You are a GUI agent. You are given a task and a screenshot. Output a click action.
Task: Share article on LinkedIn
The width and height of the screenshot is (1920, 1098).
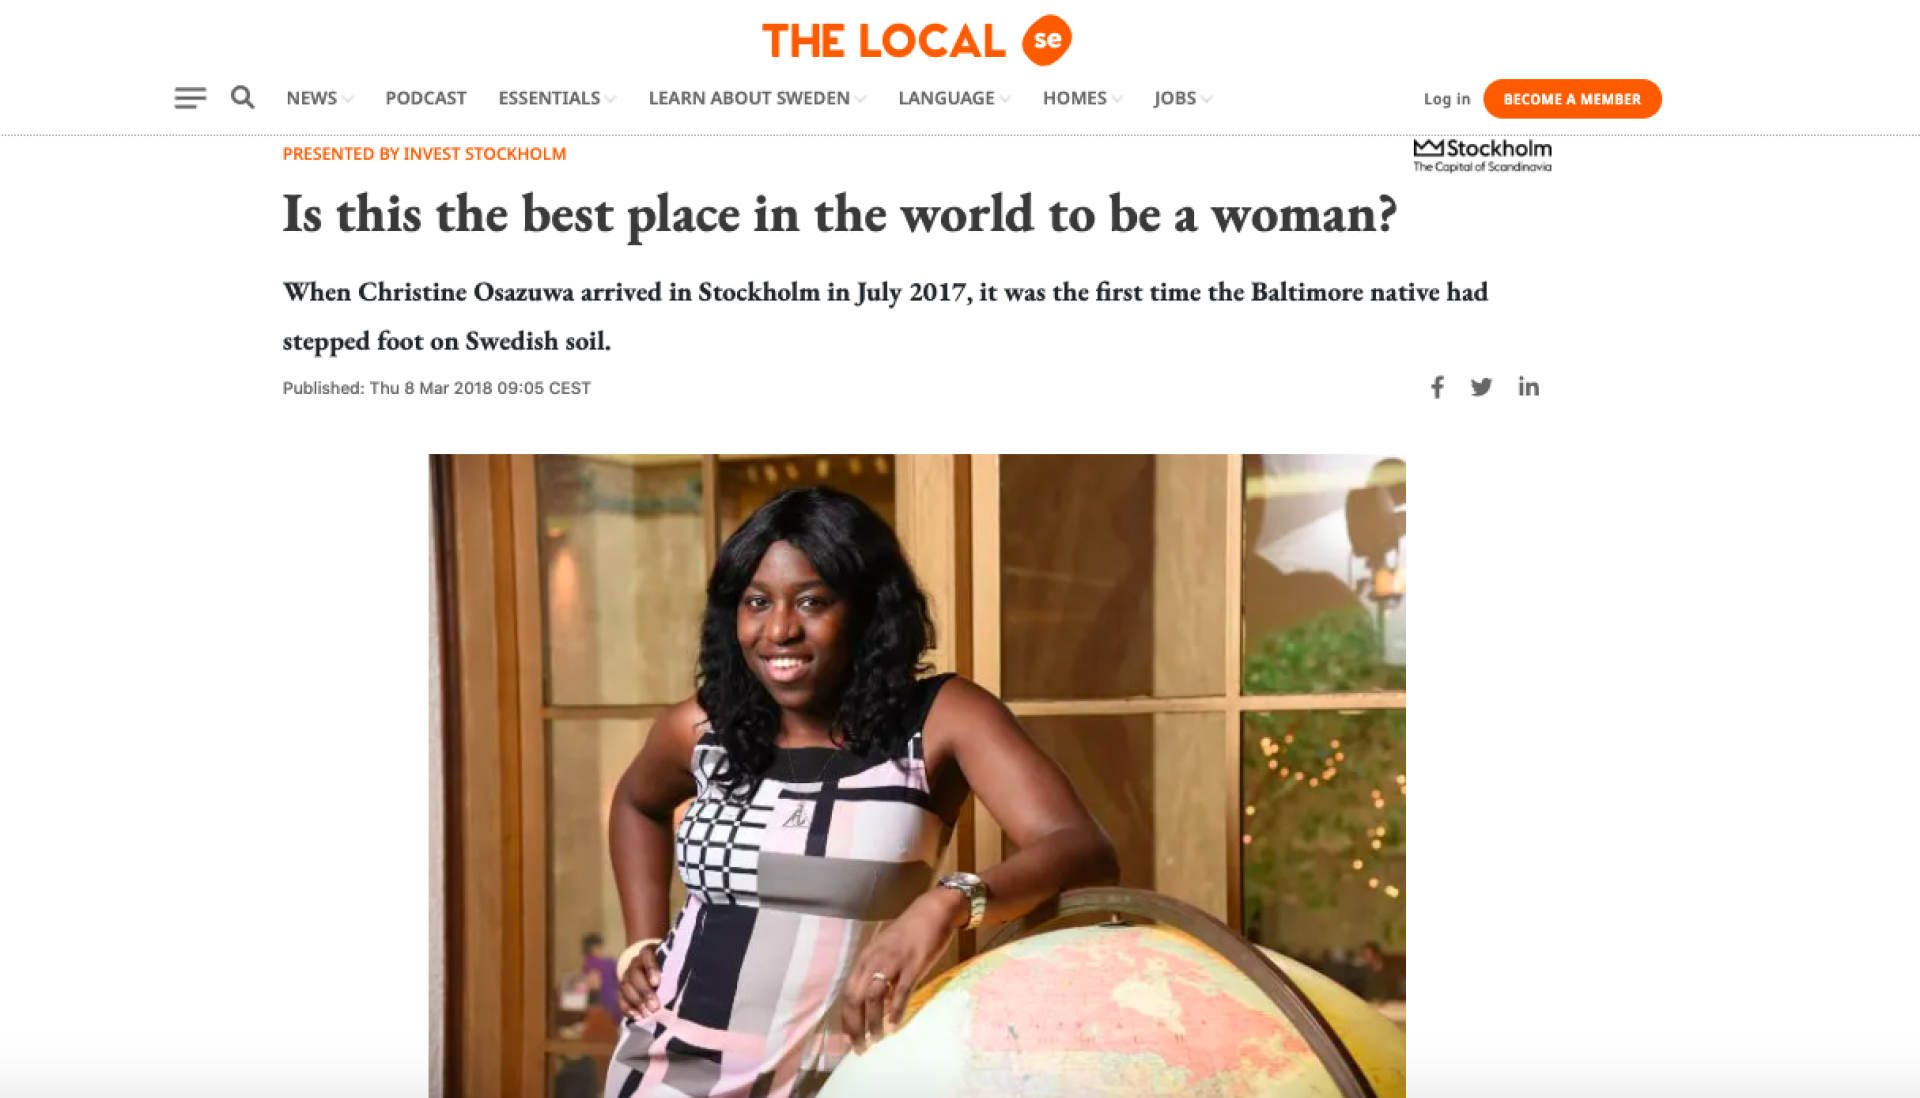point(1528,386)
